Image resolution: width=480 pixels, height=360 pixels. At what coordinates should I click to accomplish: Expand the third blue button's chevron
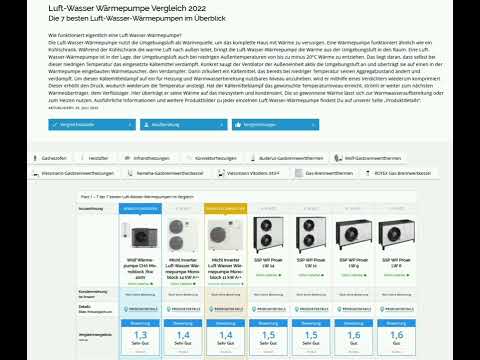pyautogui.click(x=313, y=125)
